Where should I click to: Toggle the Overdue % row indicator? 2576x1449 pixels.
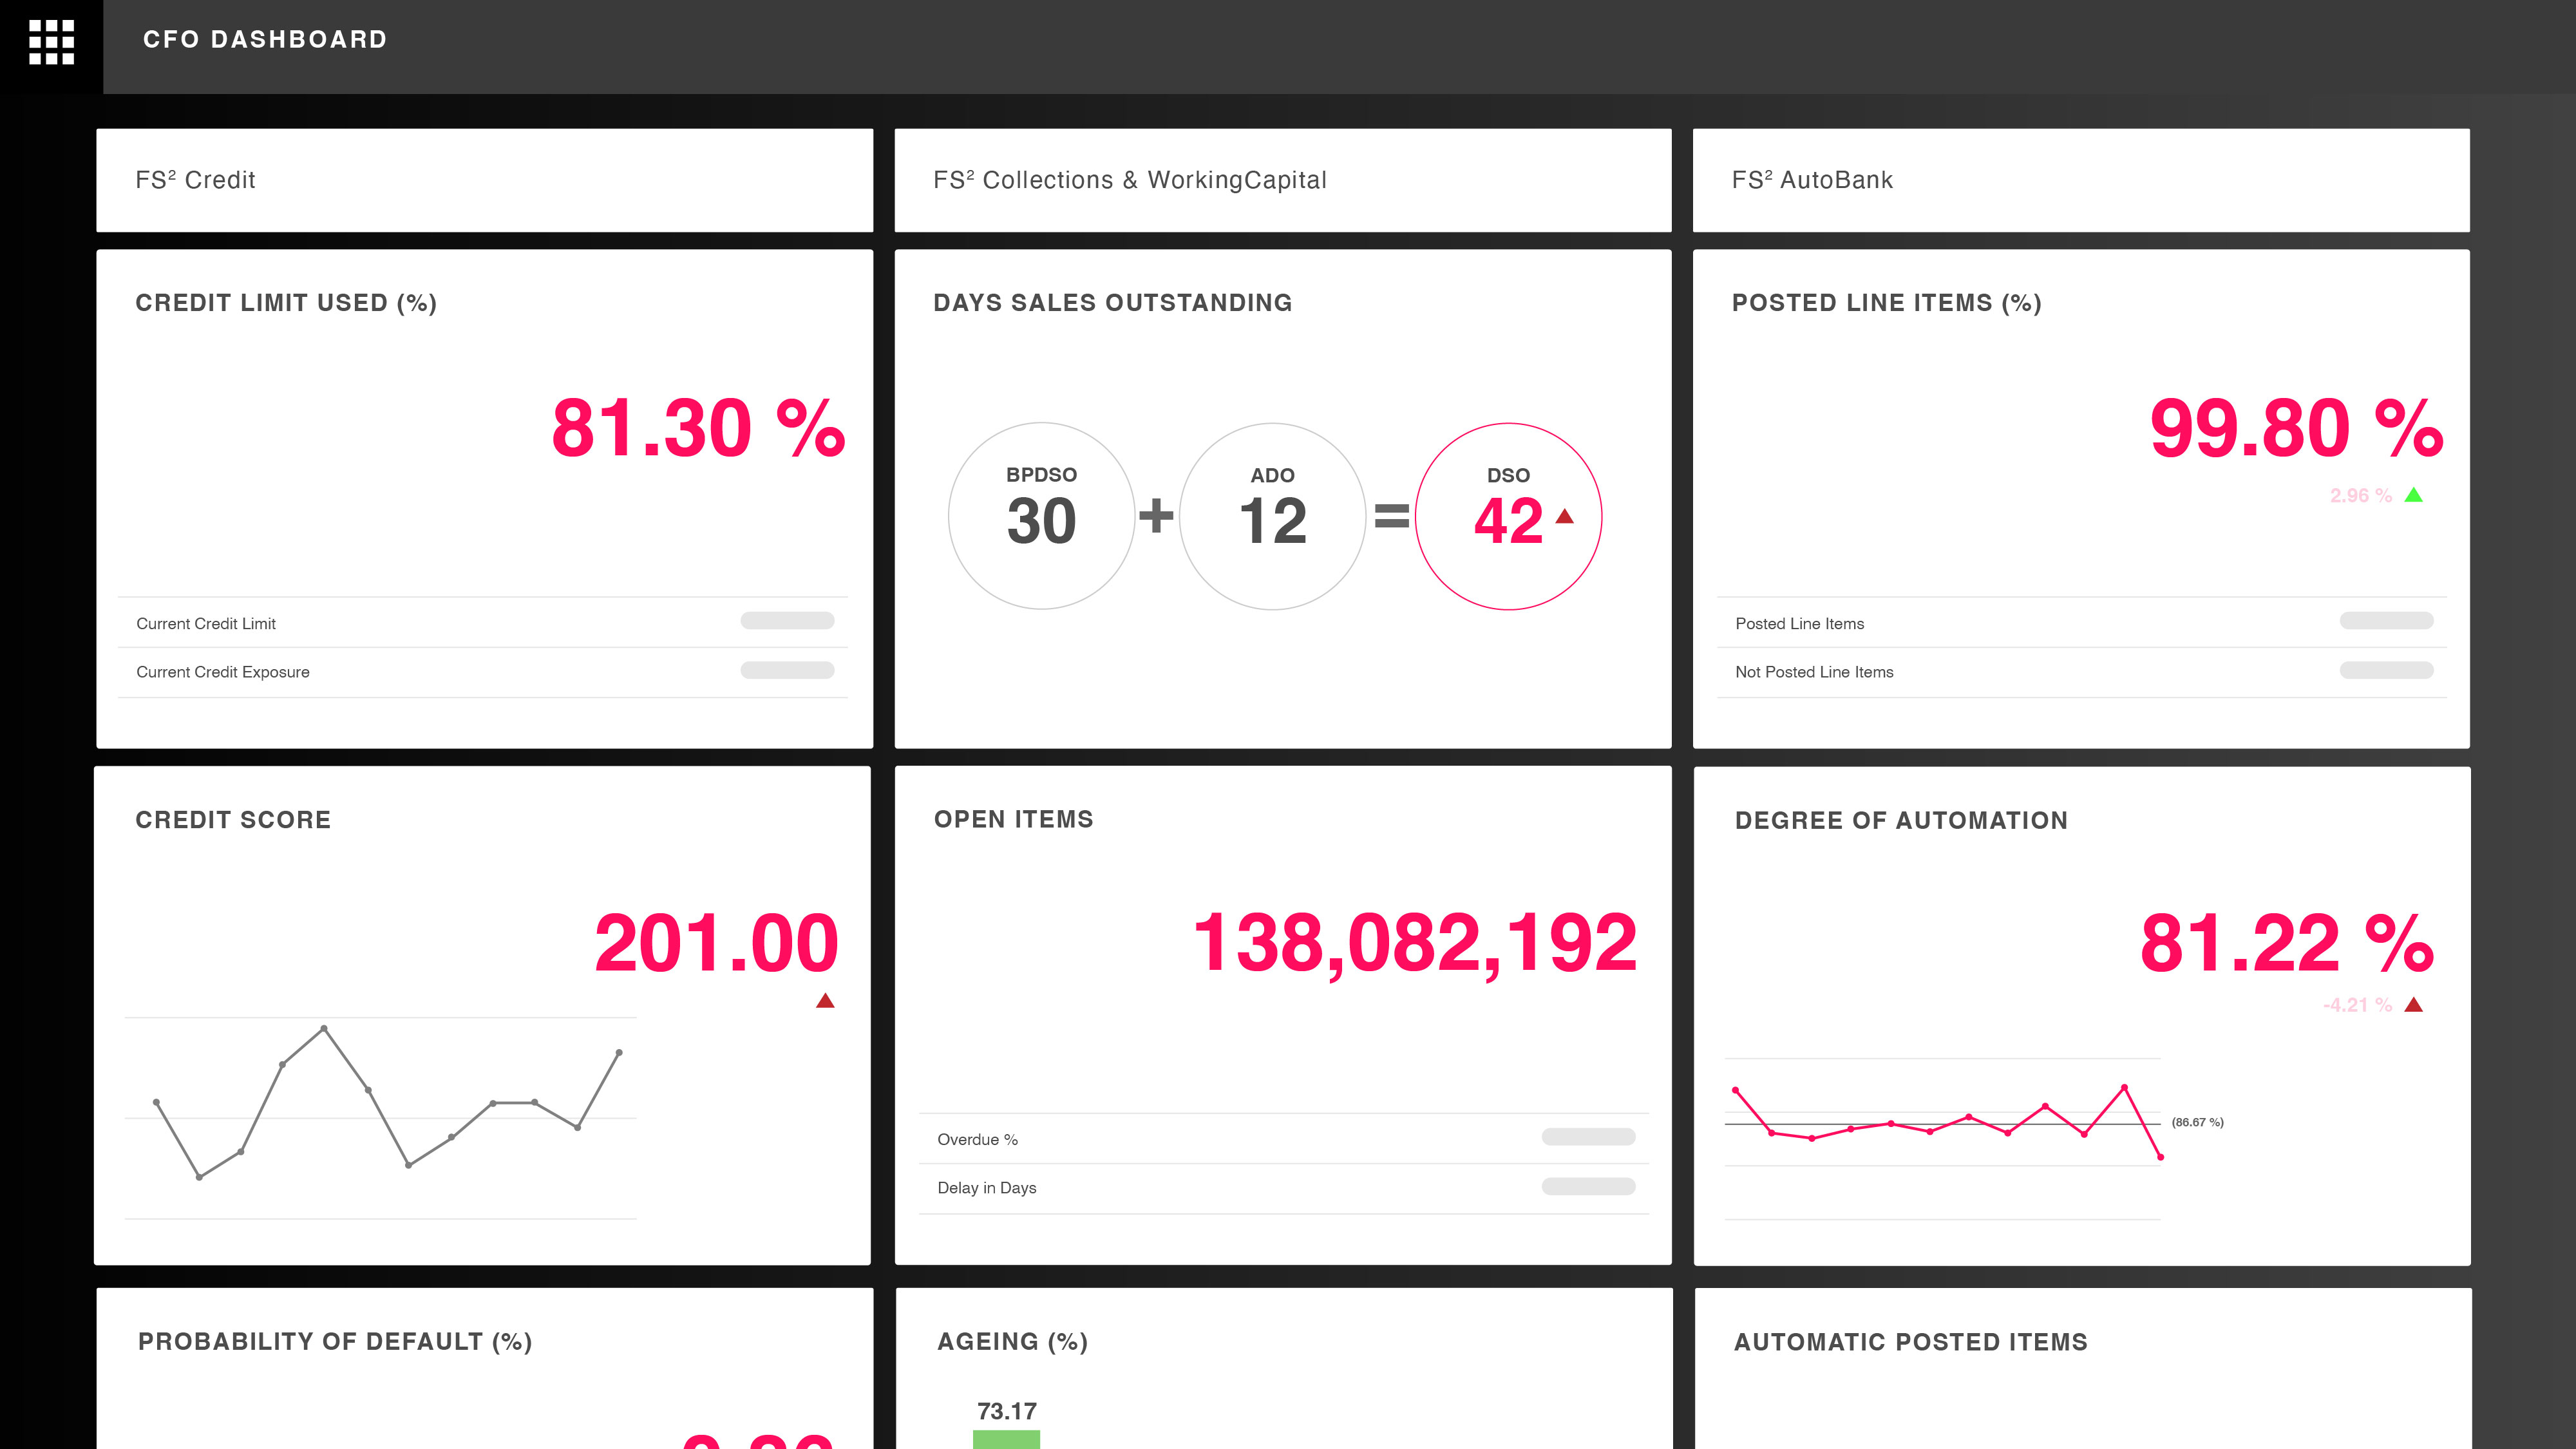point(1588,1137)
